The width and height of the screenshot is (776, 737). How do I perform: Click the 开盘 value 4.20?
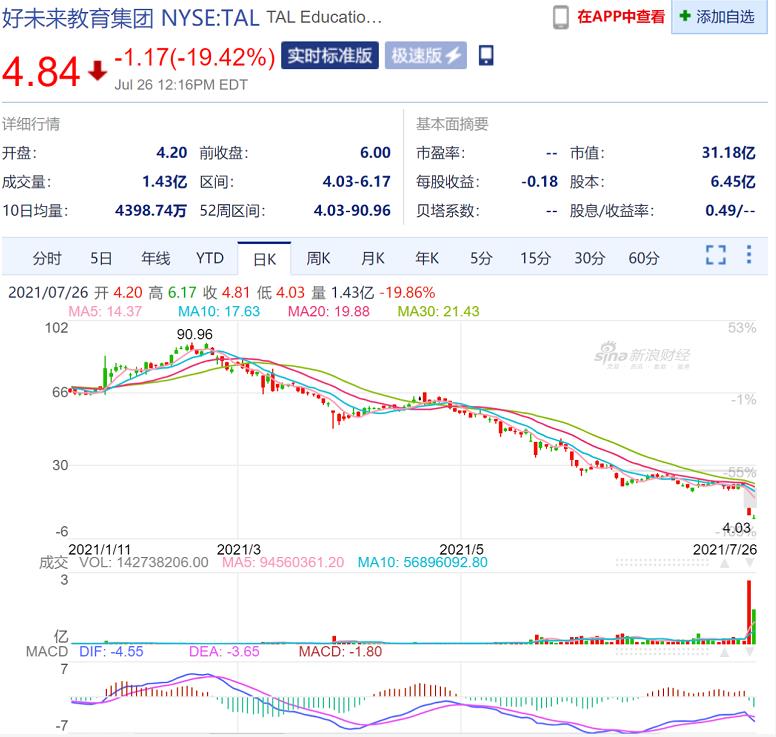(x=172, y=152)
